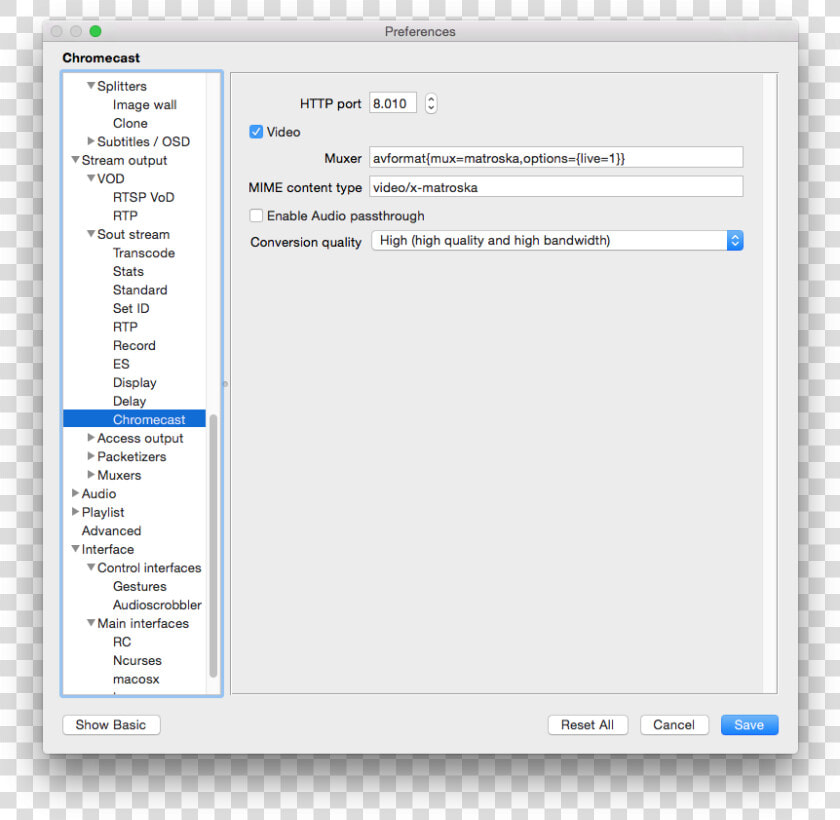Open Transcode settings
The image size is (840, 820).
(x=144, y=253)
